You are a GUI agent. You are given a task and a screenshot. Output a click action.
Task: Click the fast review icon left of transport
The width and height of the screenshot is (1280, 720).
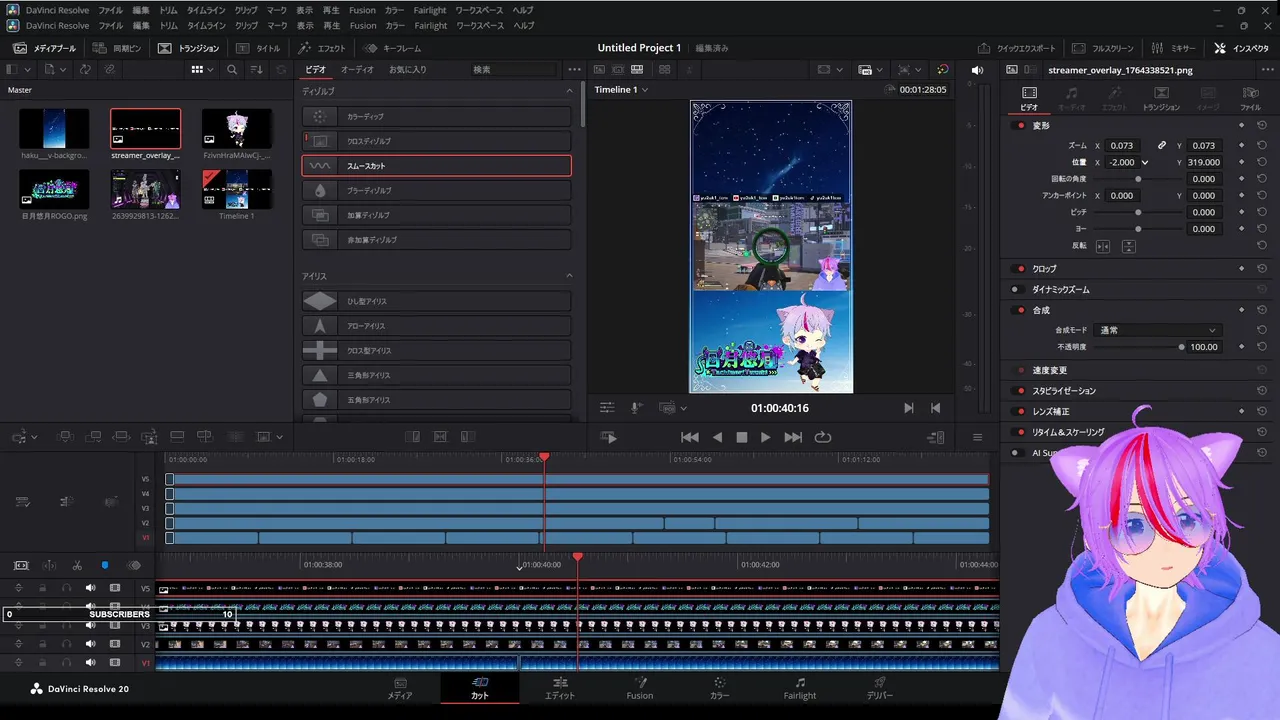tap(608, 437)
